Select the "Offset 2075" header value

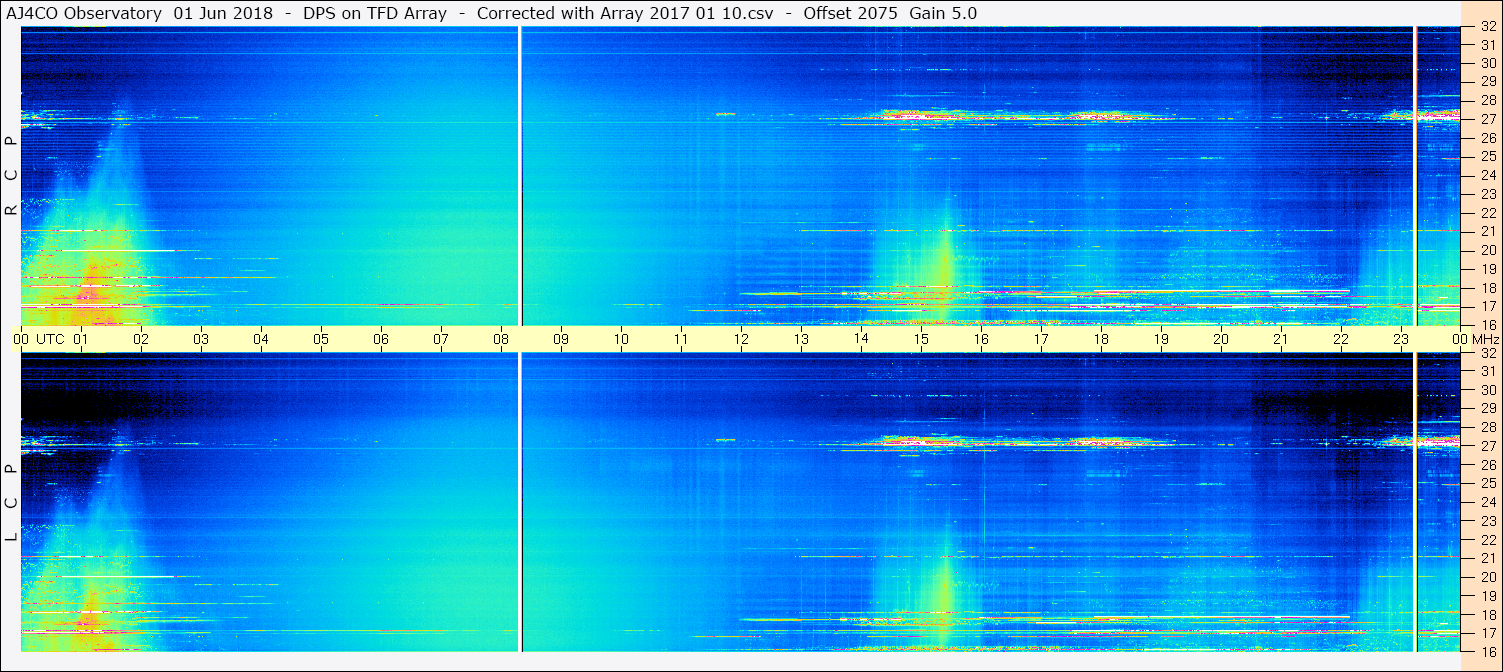[850, 13]
